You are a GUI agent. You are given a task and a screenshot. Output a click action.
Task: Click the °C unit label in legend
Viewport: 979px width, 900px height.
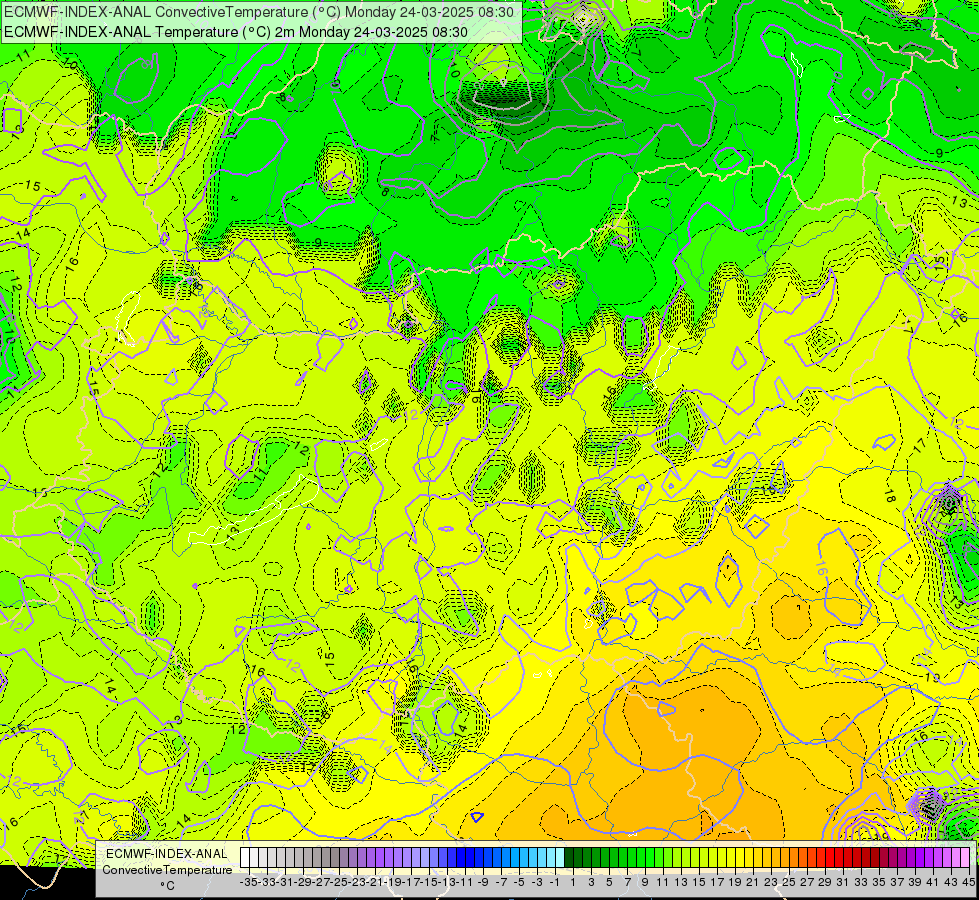point(167,886)
